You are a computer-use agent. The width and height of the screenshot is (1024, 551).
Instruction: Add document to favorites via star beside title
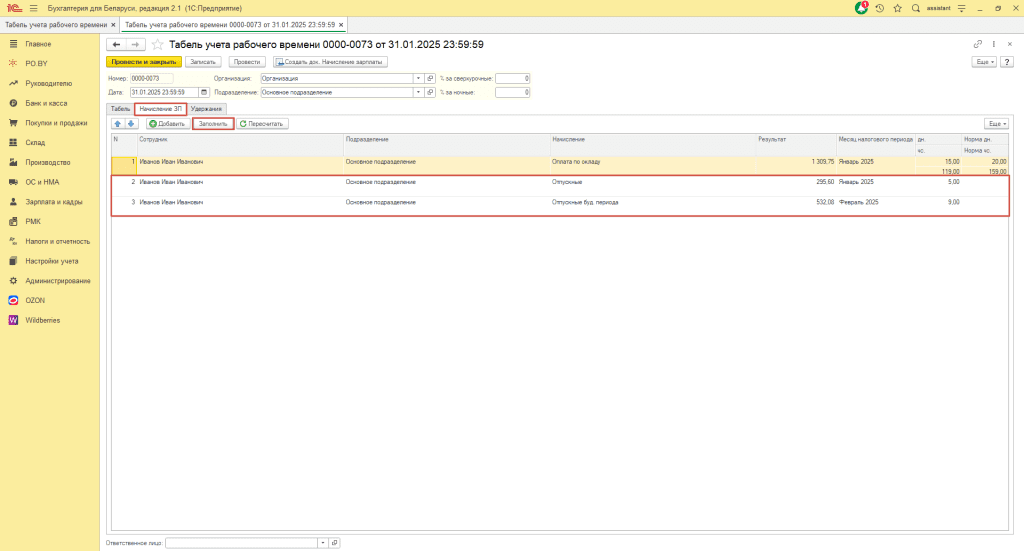coord(158,45)
